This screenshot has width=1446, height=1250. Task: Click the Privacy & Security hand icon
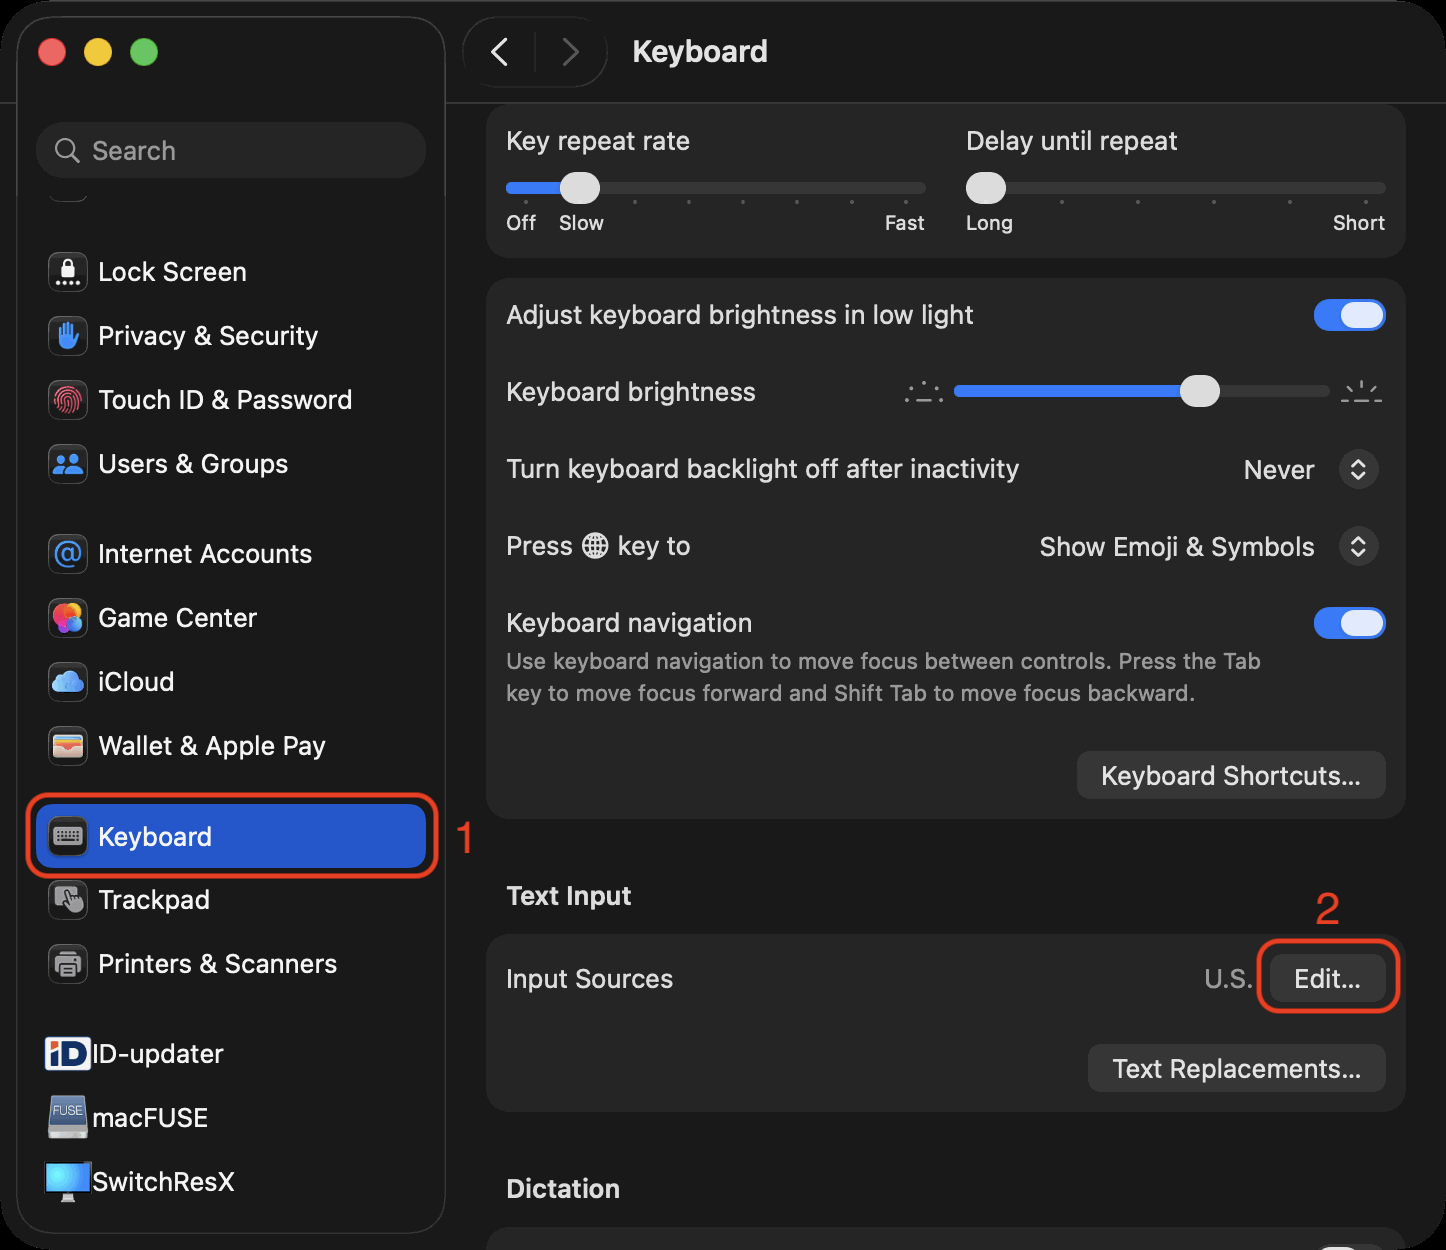pyautogui.click(x=68, y=336)
